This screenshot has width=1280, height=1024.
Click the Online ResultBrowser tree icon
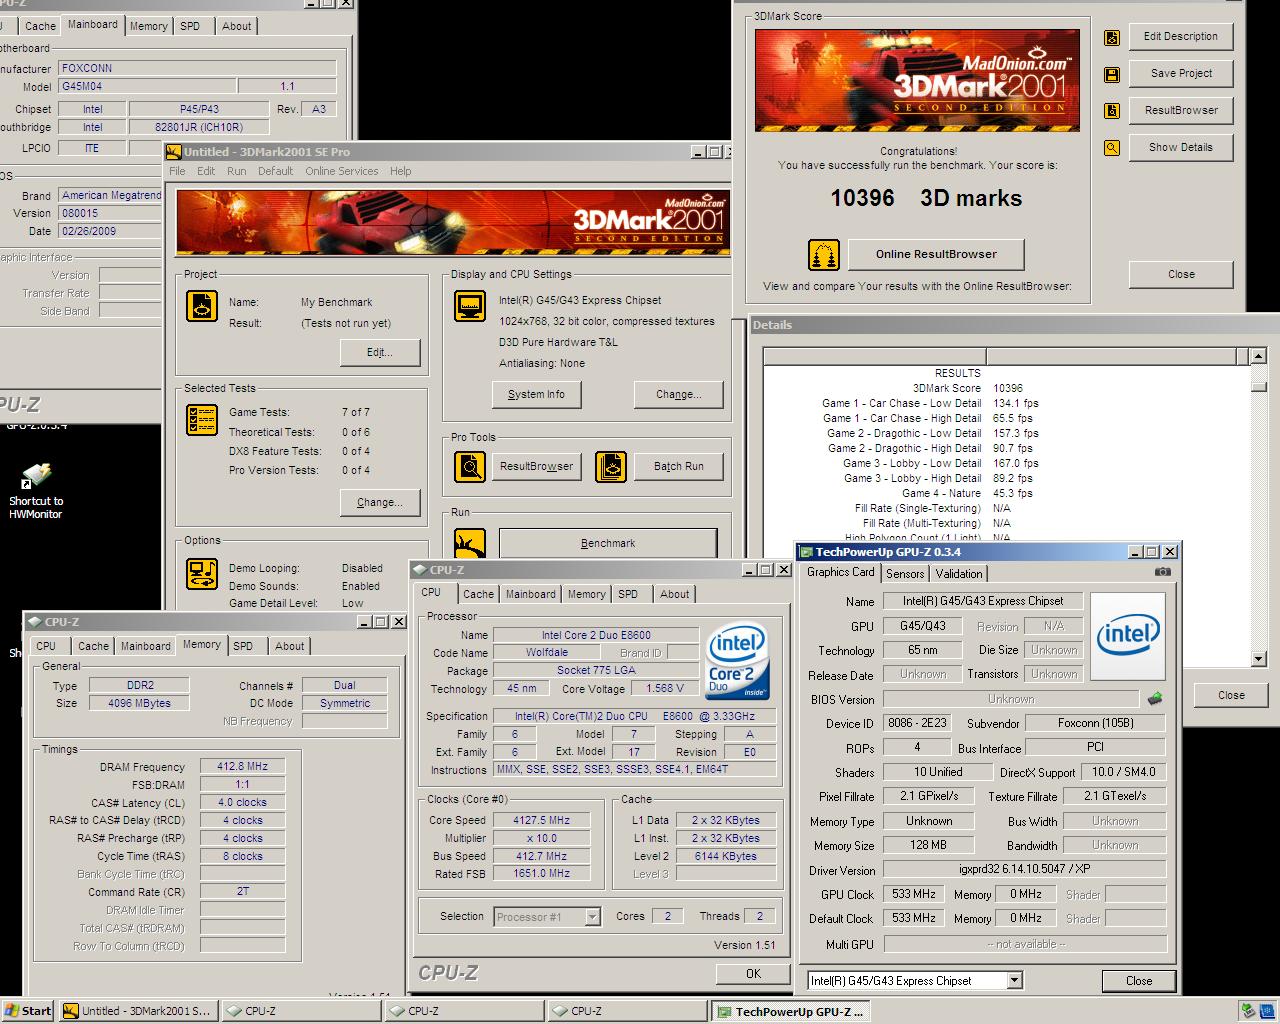(824, 255)
